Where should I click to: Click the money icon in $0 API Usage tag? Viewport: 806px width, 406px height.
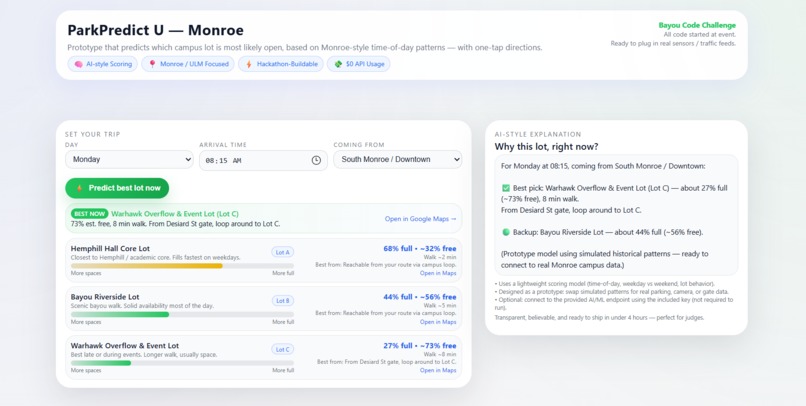338,64
